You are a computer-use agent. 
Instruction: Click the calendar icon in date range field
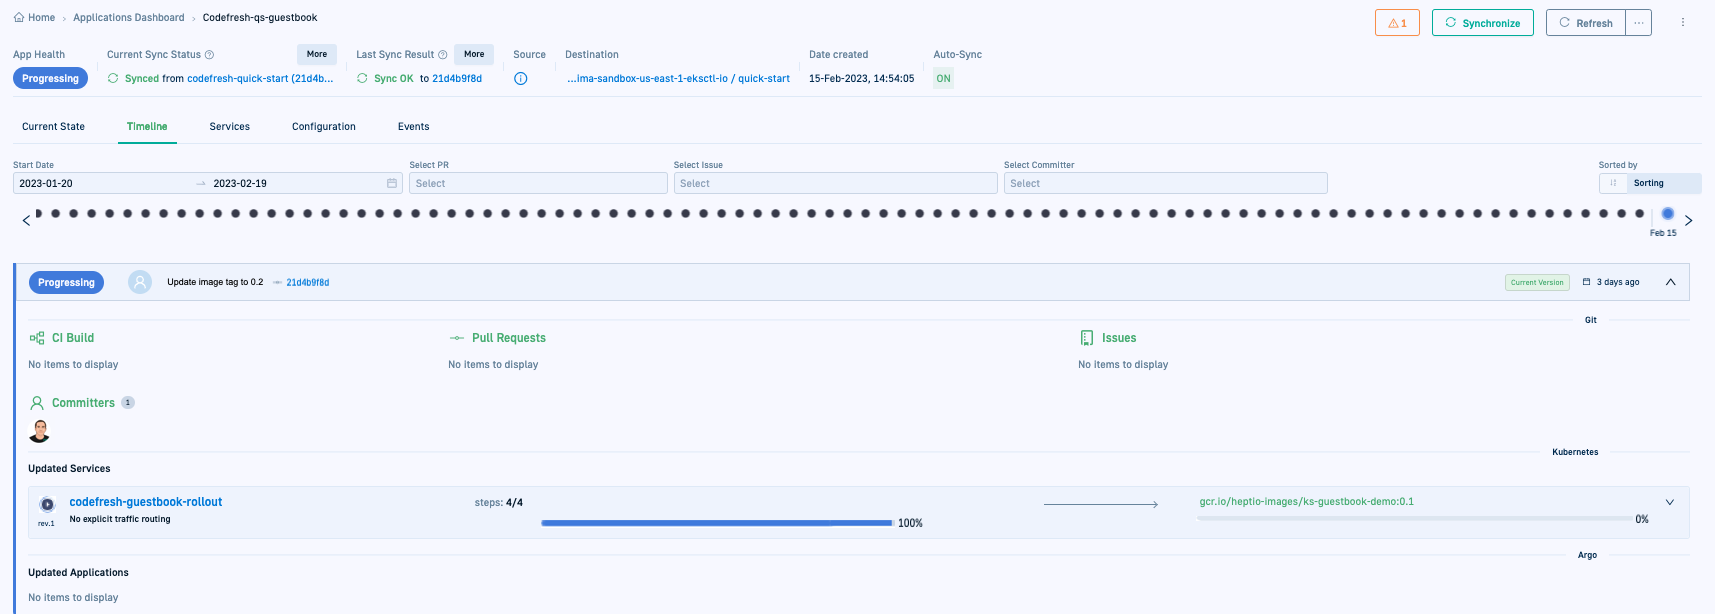pyautogui.click(x=392, y=183)
